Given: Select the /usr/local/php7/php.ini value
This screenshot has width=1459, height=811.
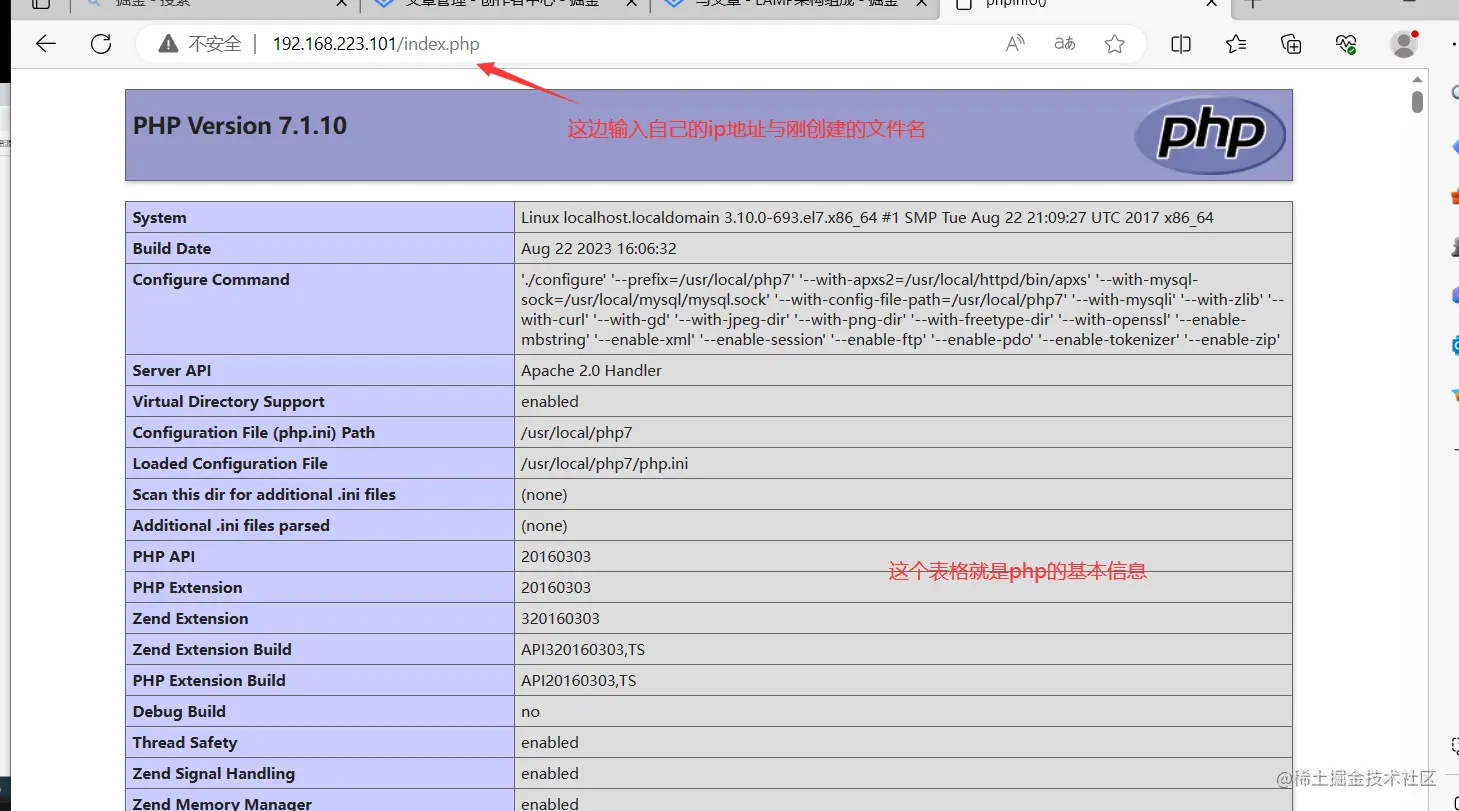Looking at the screenshot, I should (605, 464).
